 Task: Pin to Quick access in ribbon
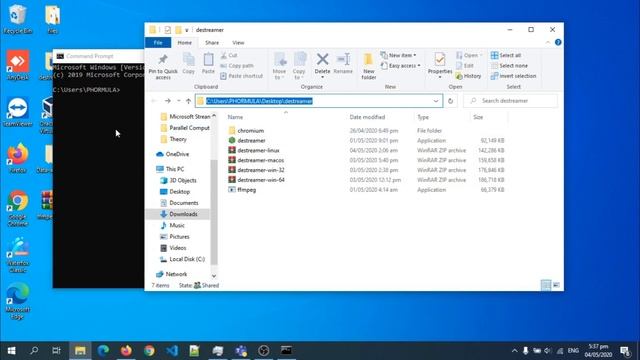click(163, 66)
